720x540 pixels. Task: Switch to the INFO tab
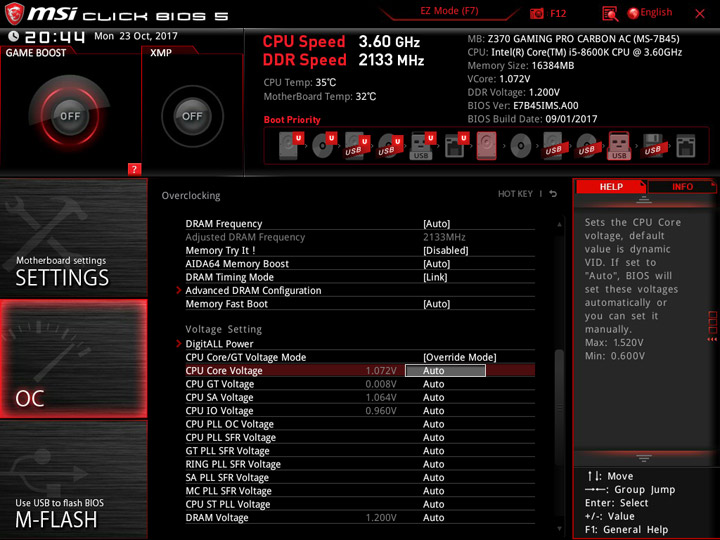[x=682, y=187]
